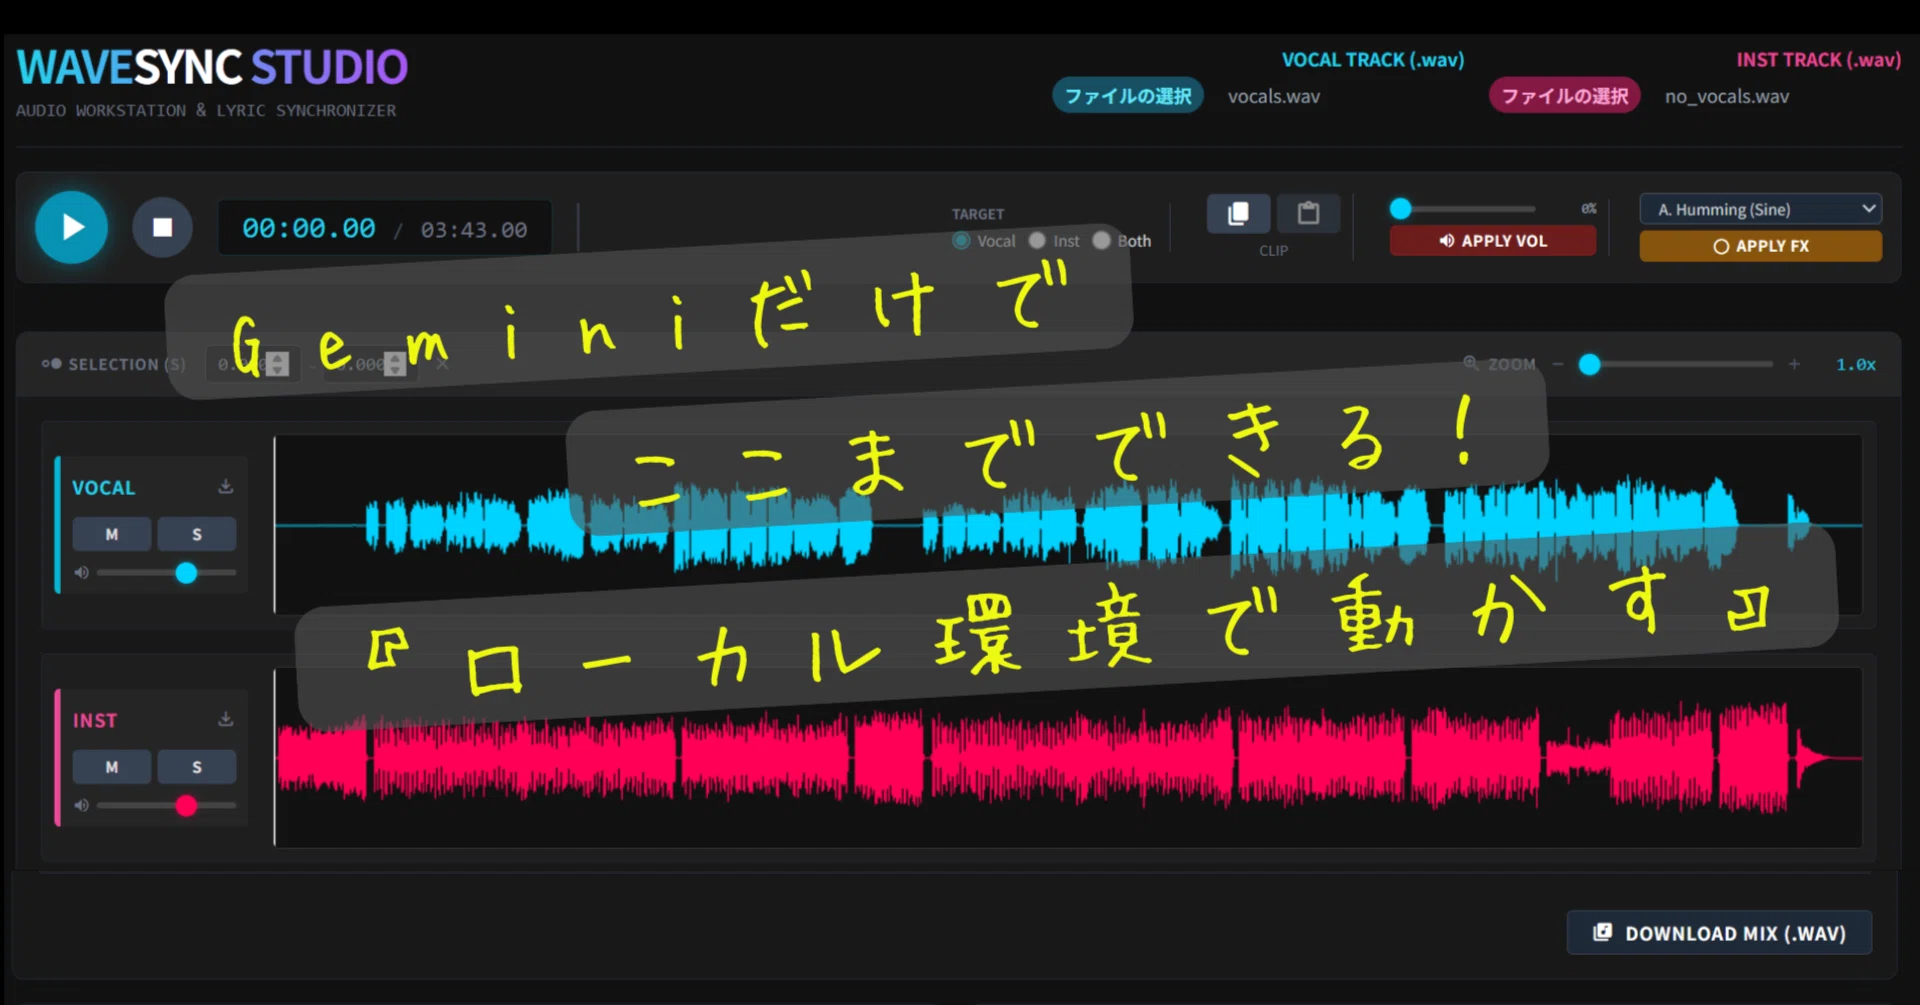Image resolution: width=1920 pixels, height=1005 pixels.
Task: Choose file for the VOCAL TRACK
Action: [x=1128, y=96]
